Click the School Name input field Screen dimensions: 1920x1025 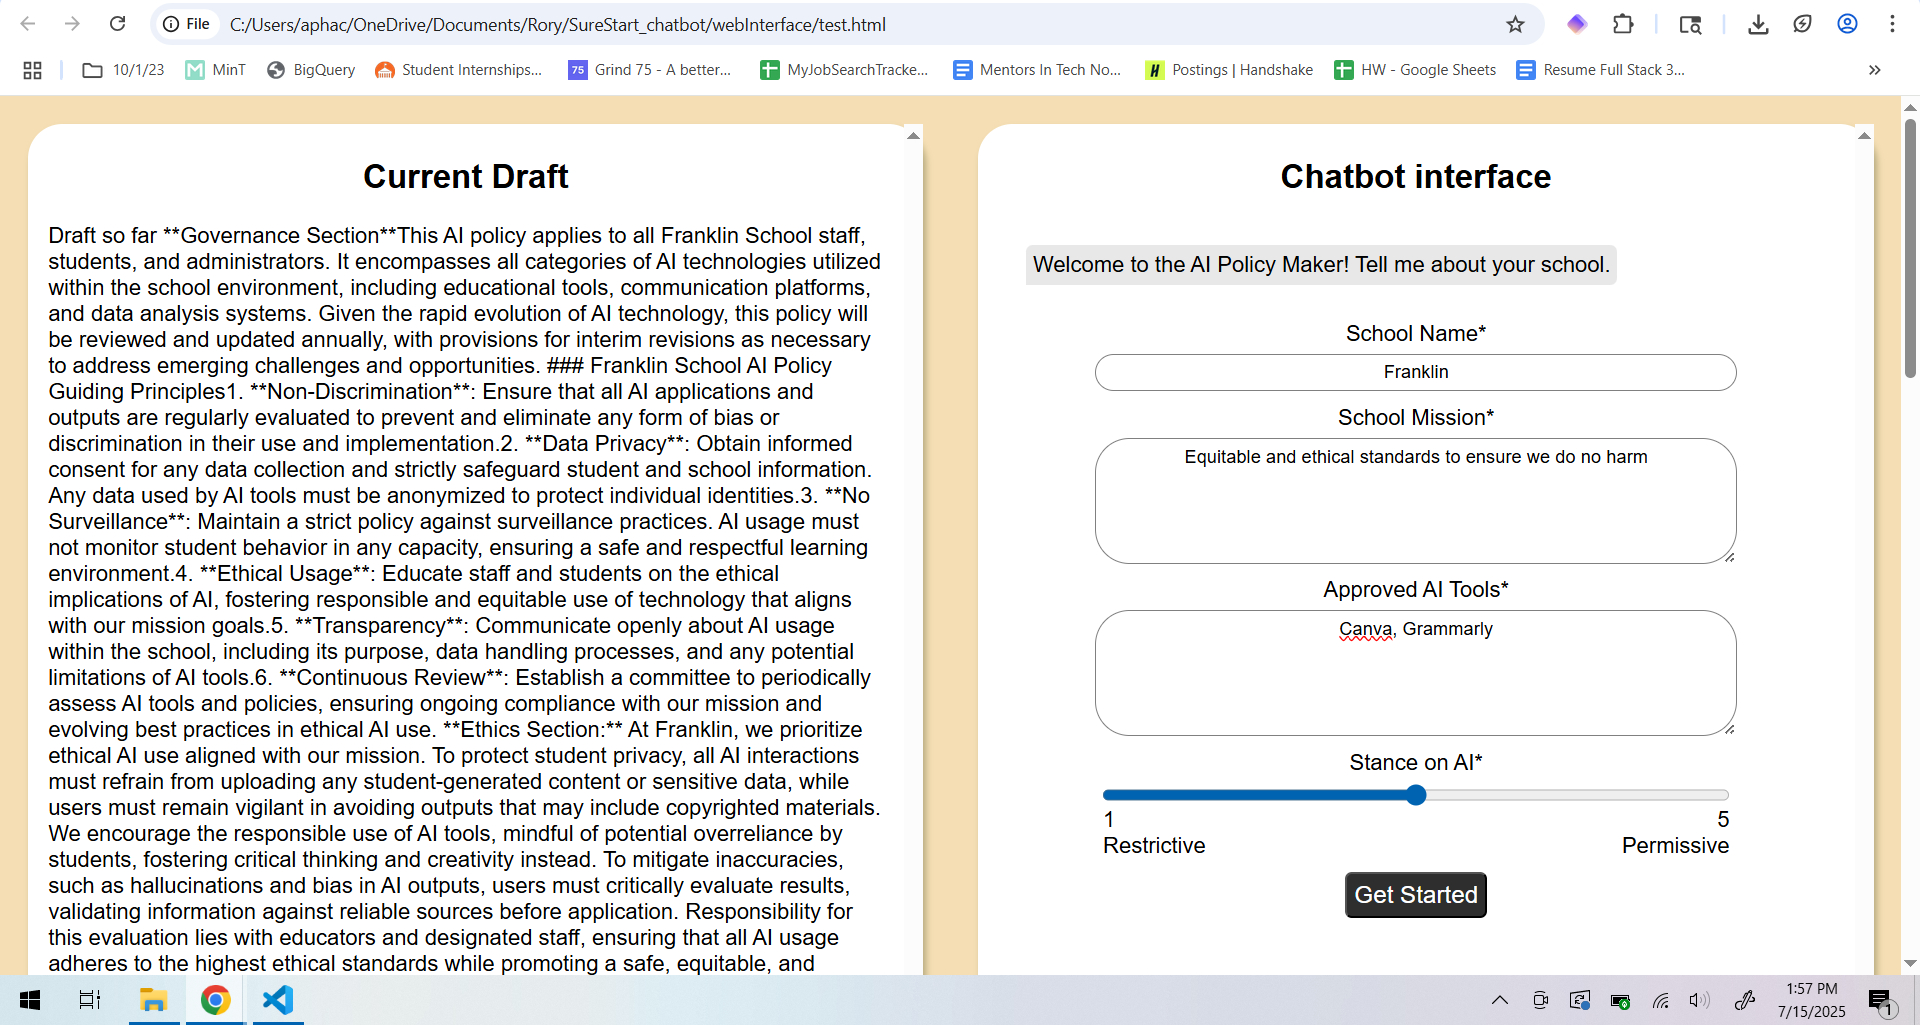(1415, 372)
